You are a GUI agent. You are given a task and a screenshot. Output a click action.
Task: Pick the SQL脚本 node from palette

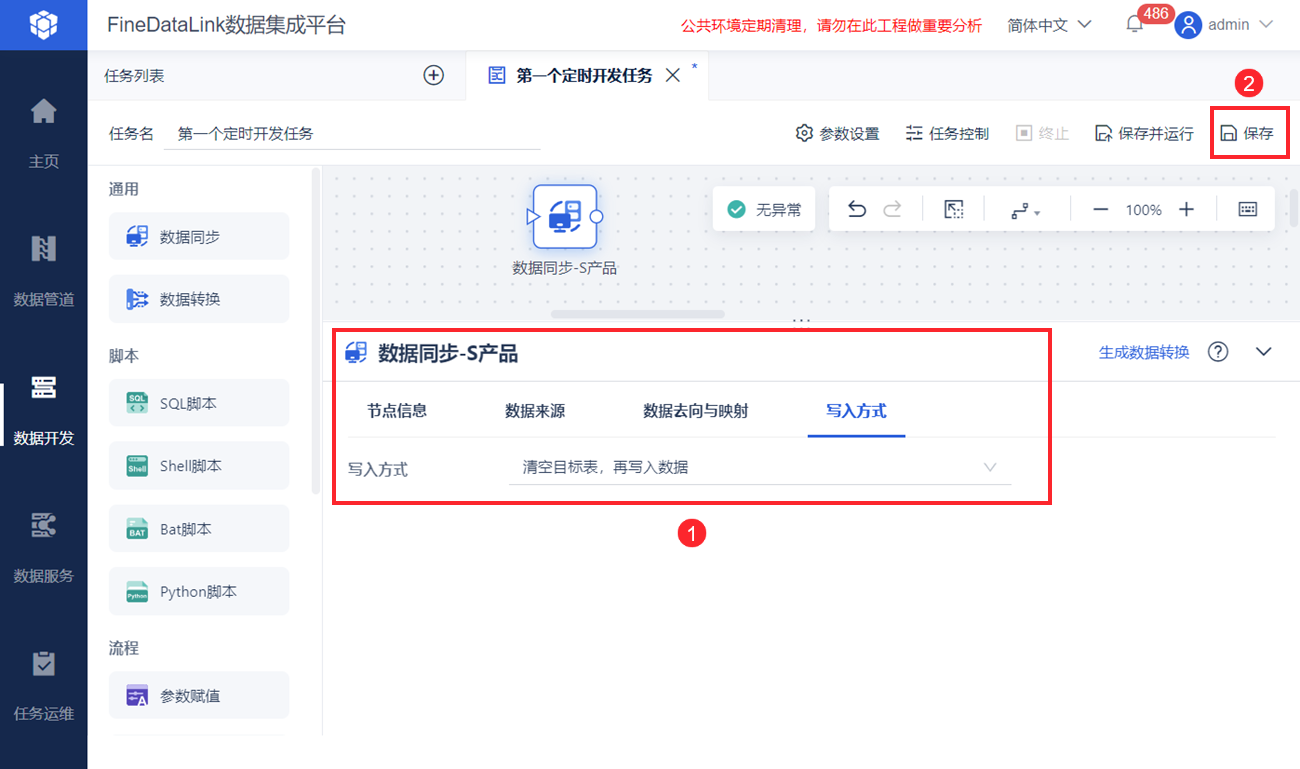(199, 404)
